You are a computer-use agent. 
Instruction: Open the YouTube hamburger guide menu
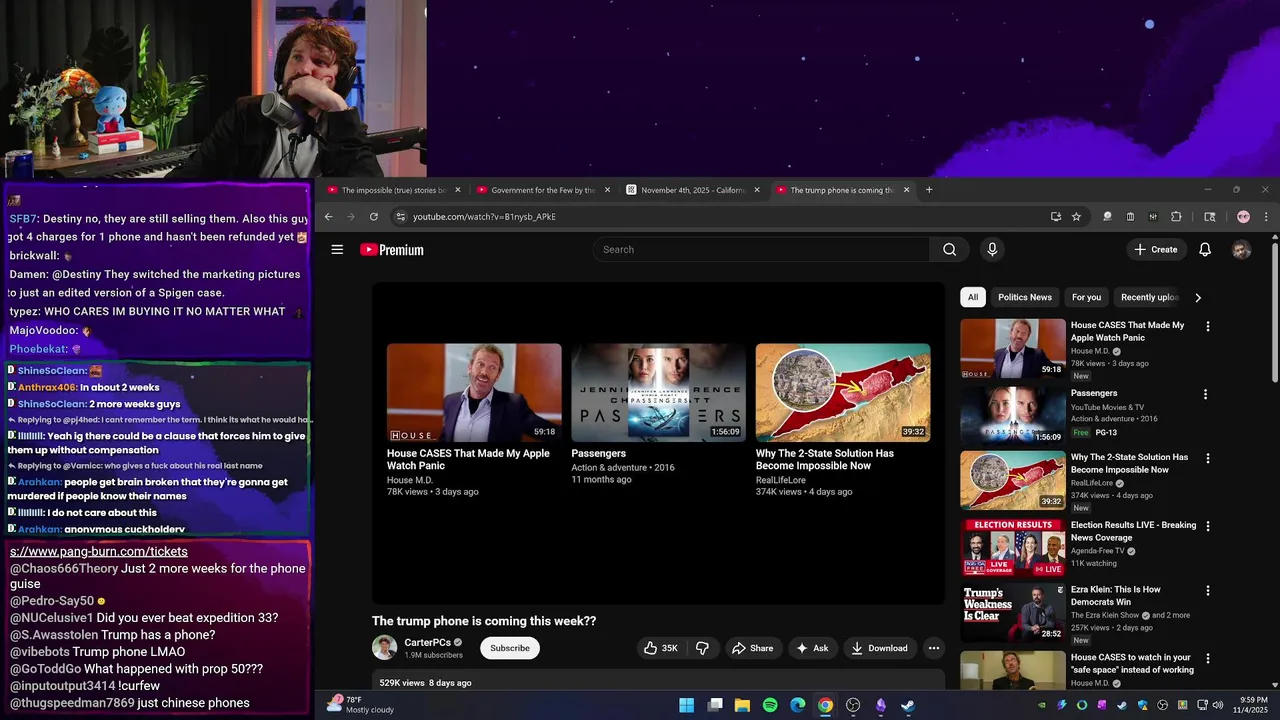337,250
